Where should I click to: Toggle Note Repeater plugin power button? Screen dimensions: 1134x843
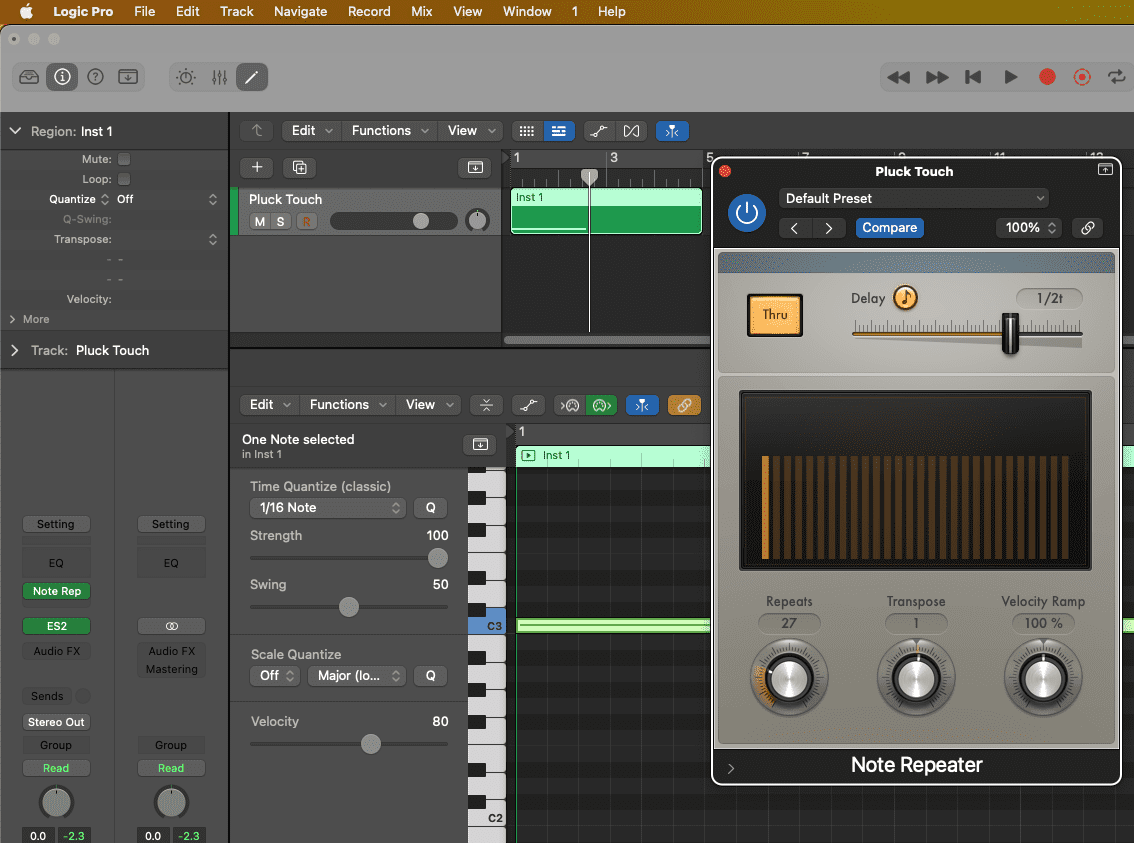[746, 213]
